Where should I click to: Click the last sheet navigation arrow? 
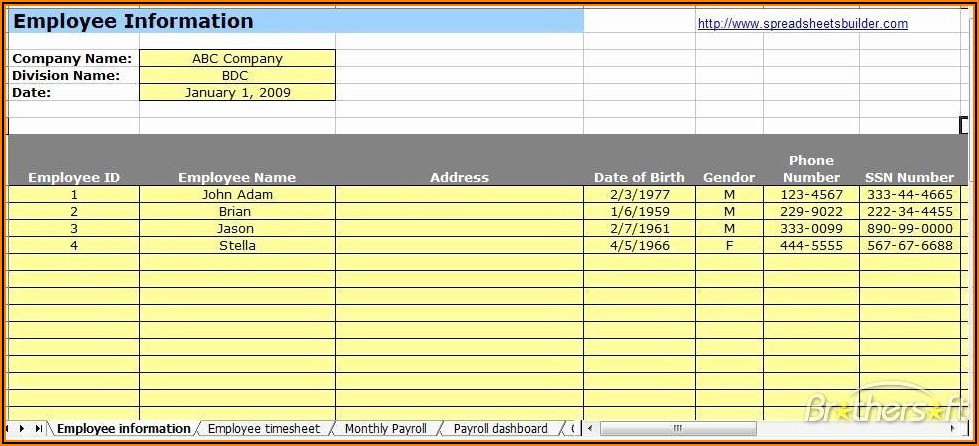pyautogui.click(x=39, y=429)
